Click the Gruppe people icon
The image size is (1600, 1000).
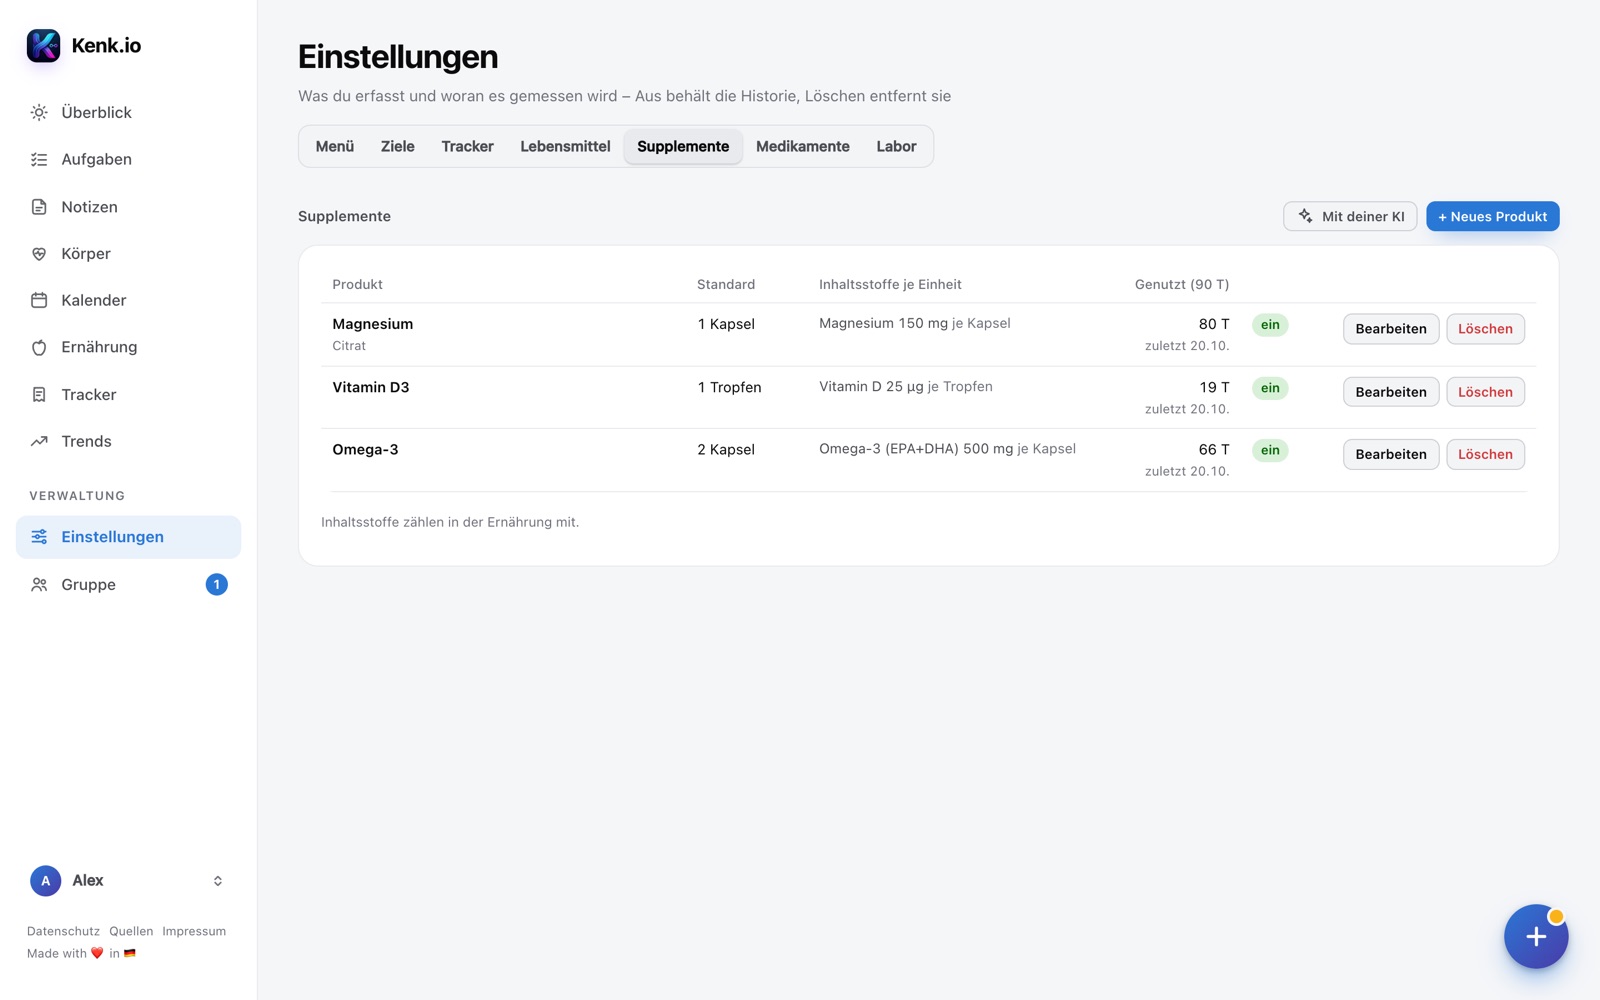click(x=39, y=585)
